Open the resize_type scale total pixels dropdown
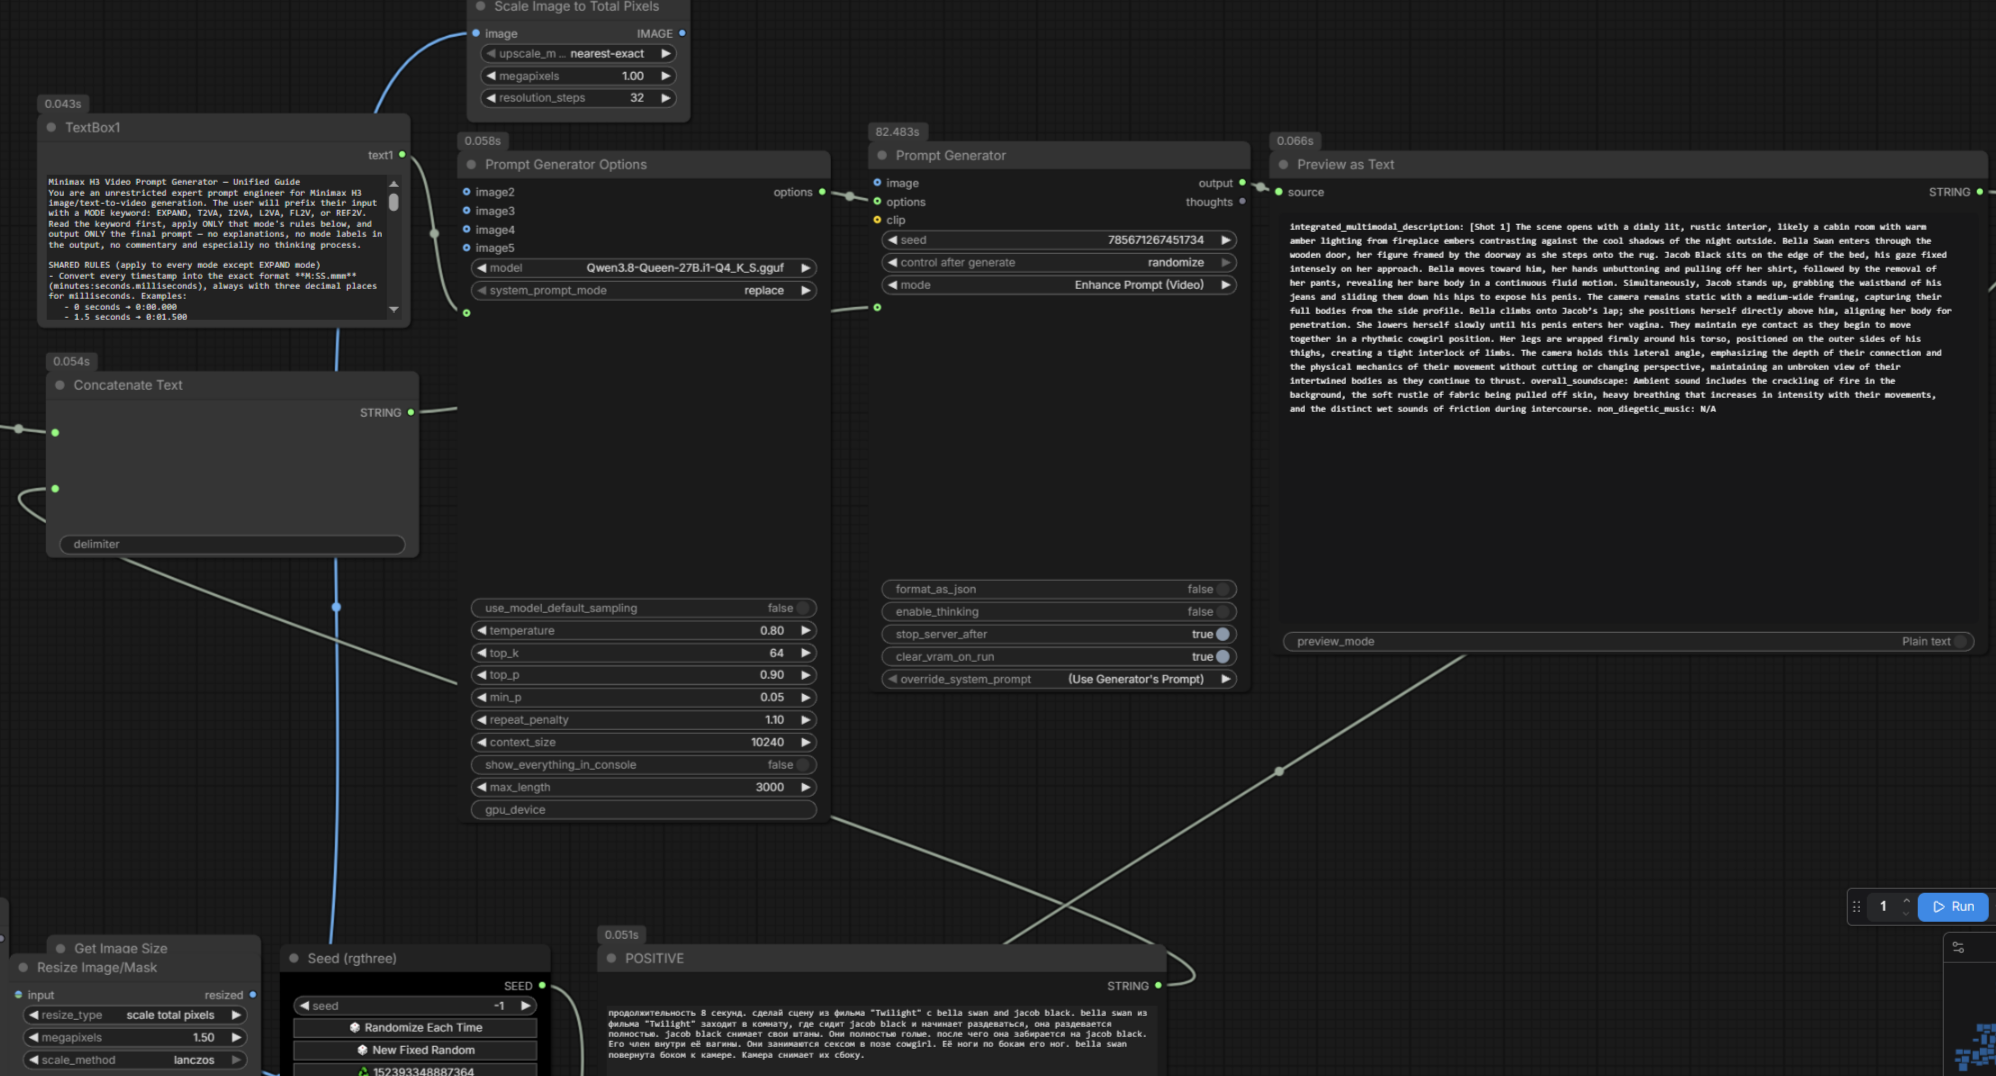Image resolution: width=1996 pixels, height=1076 pixels. point(135,1015)
